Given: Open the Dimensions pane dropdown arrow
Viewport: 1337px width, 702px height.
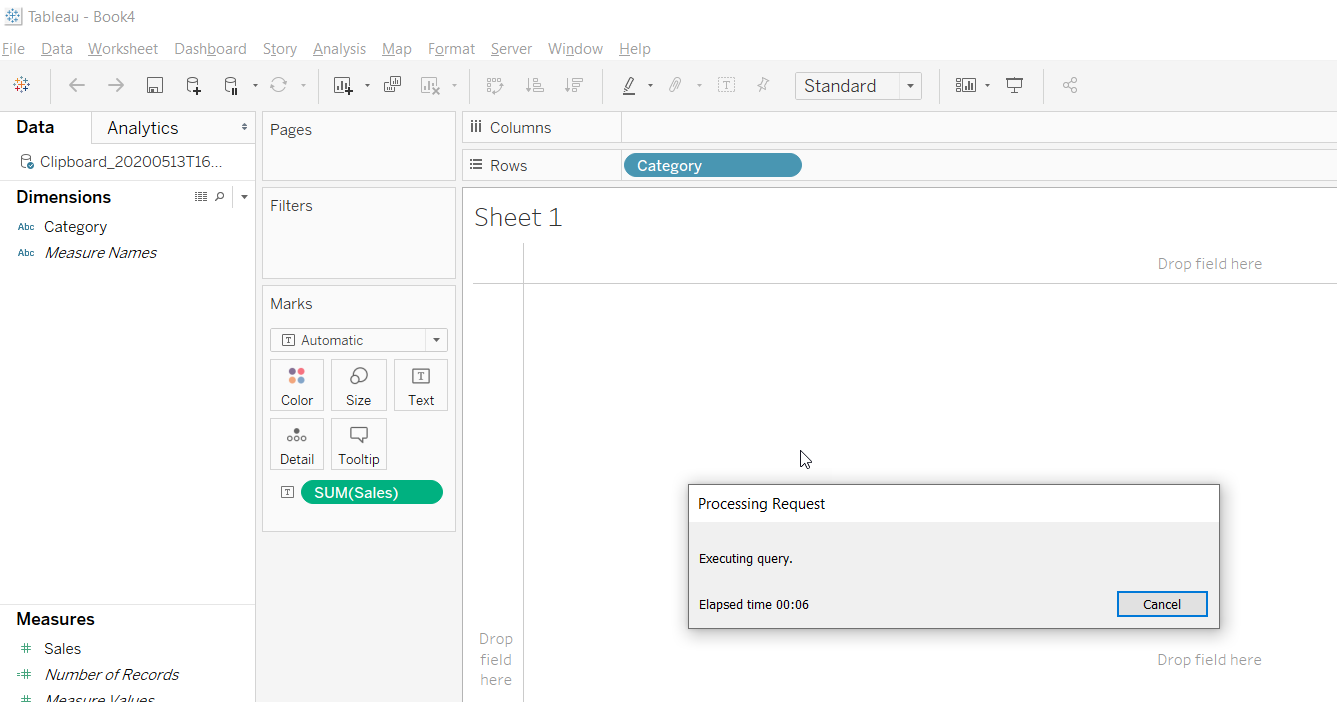Looking at the screenshot, I should coord(244,197).
